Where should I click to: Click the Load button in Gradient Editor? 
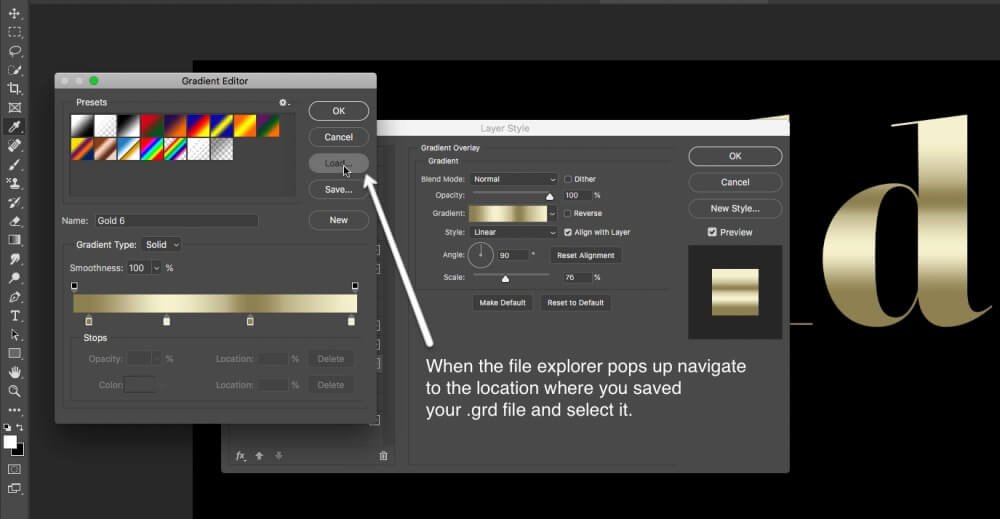(x=338, y=163)
